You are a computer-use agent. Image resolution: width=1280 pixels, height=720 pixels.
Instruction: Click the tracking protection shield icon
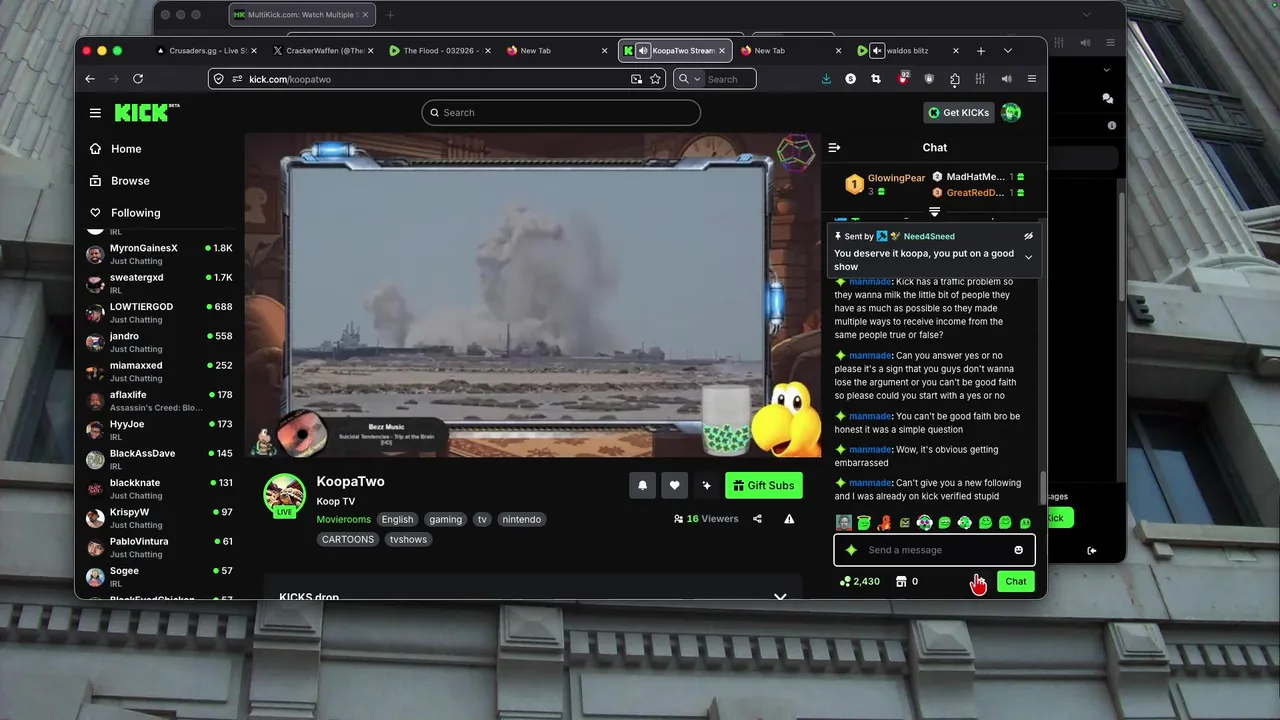click(219, 79)
